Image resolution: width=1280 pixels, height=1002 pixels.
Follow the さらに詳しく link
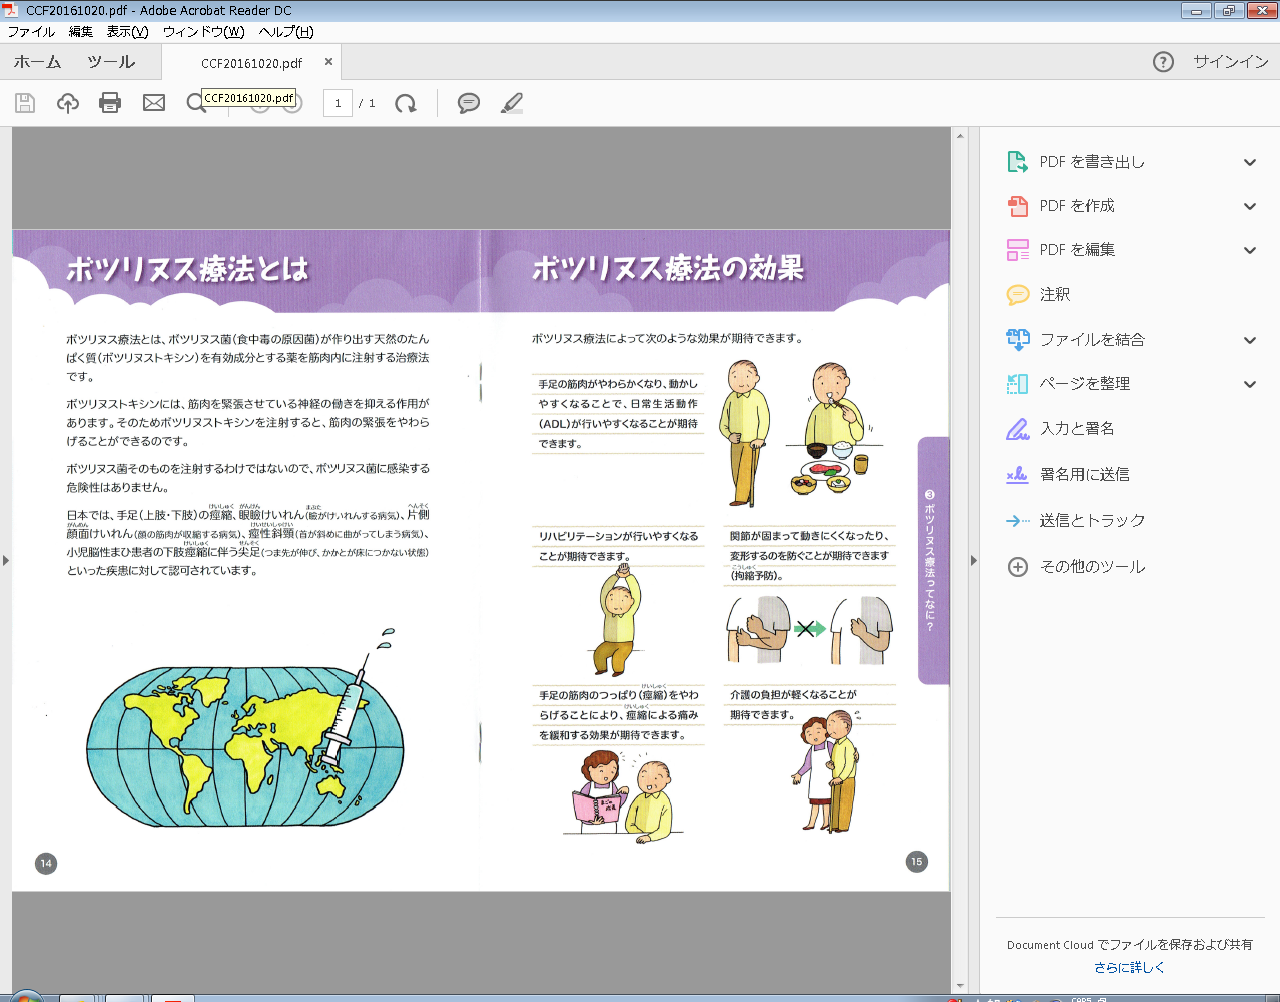click(x=1129, y=968)
